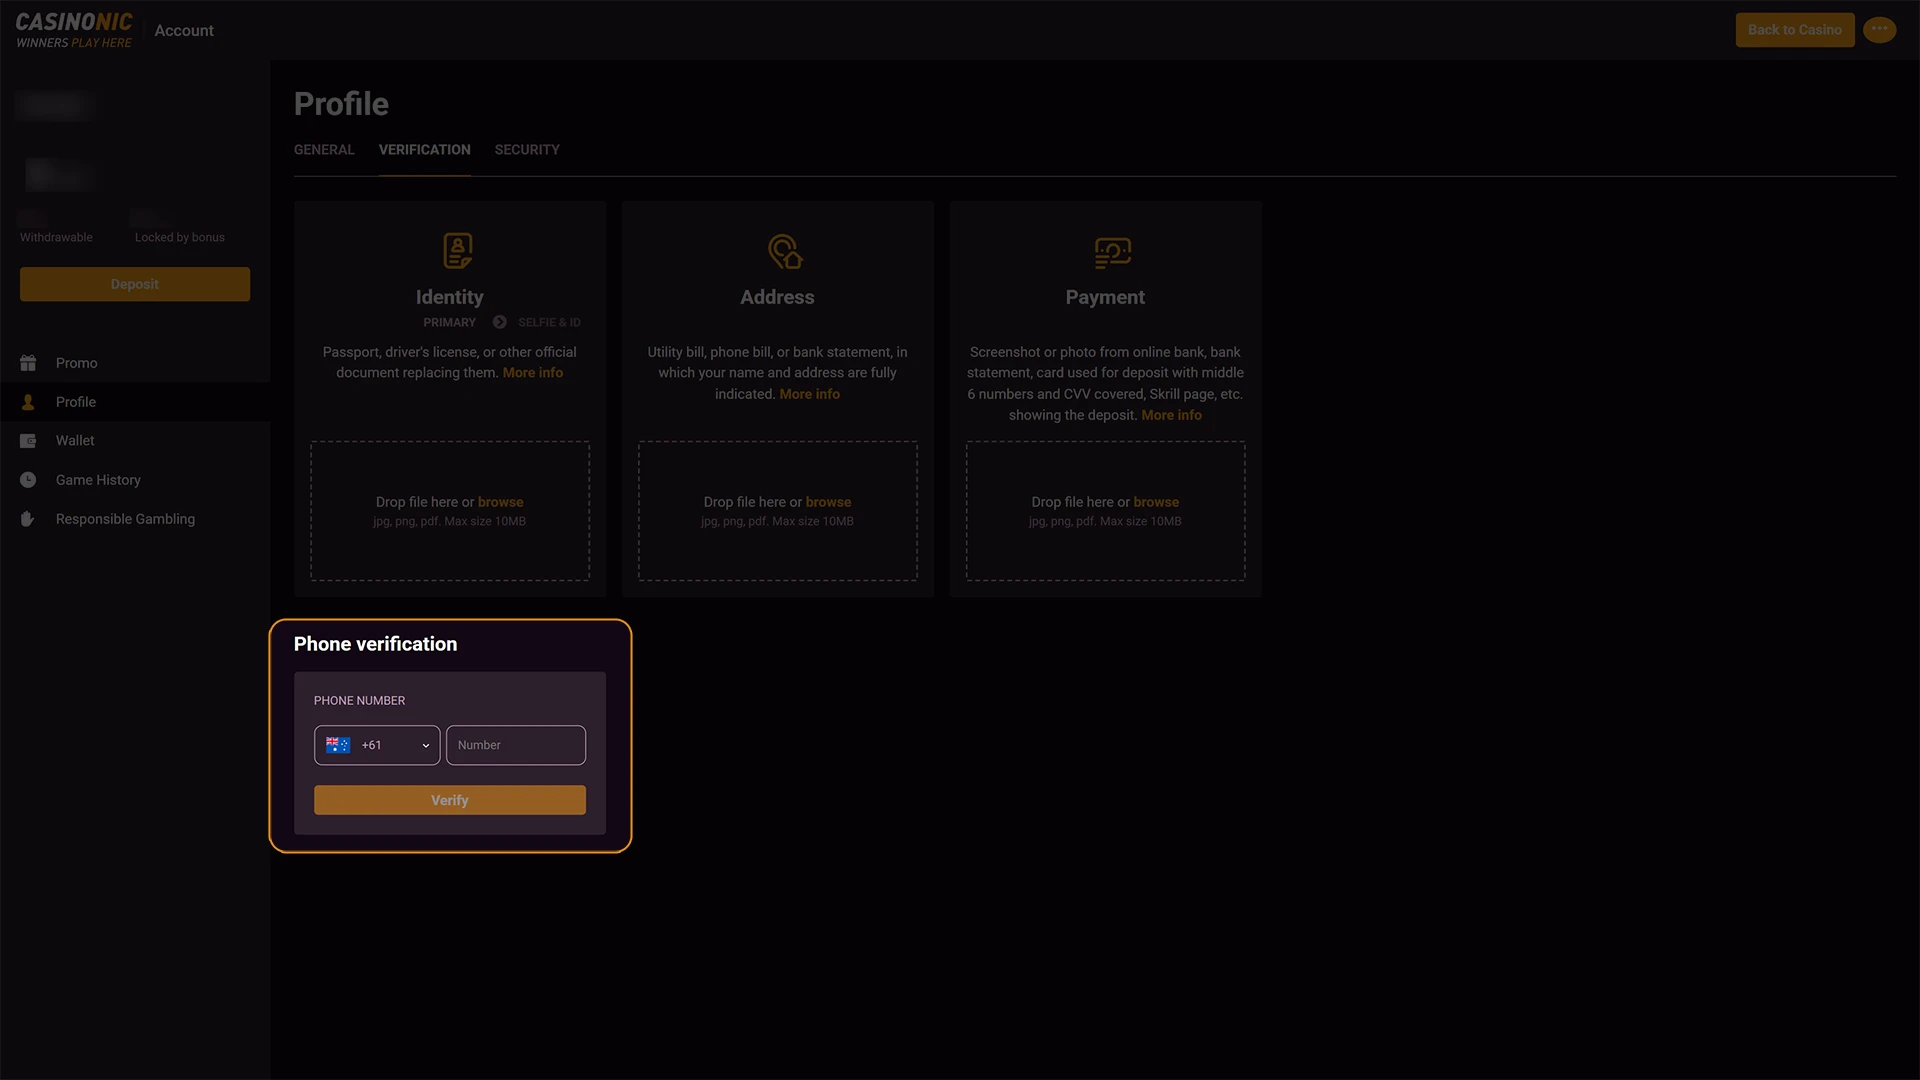Open More info link under Payment

1171,415
